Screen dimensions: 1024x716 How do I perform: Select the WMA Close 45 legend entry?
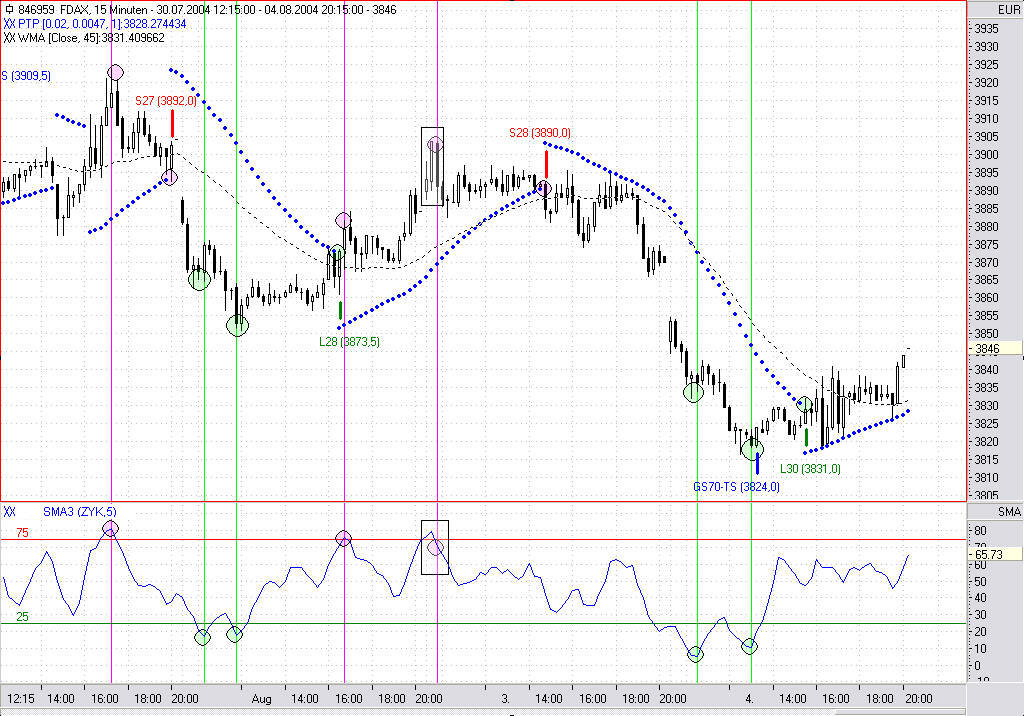tap(90, 38)
